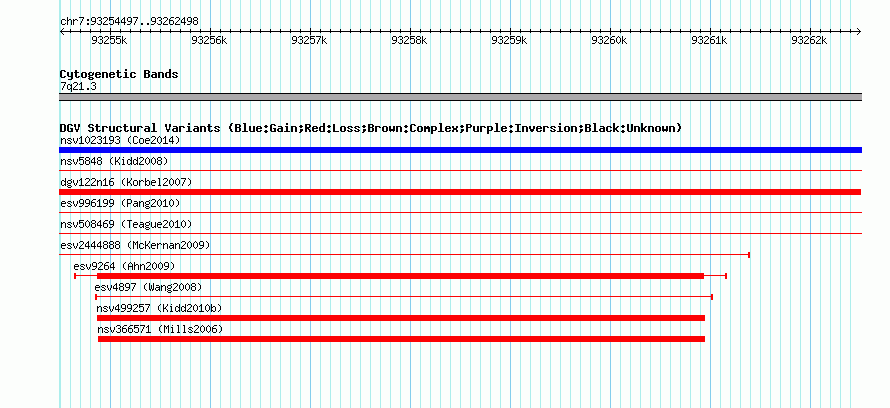Click the DGV Structural Variants track title
890x408 pixels.
[x=371, y=128]
